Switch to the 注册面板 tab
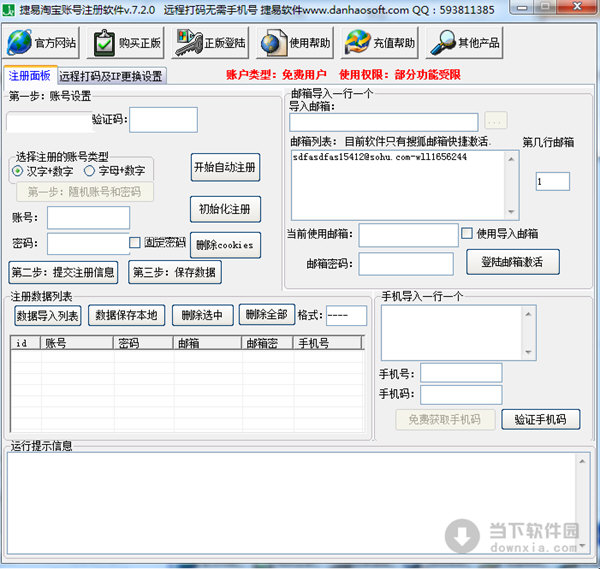The width and height of the screenshot is (600, 569). (x=30, y=76)
